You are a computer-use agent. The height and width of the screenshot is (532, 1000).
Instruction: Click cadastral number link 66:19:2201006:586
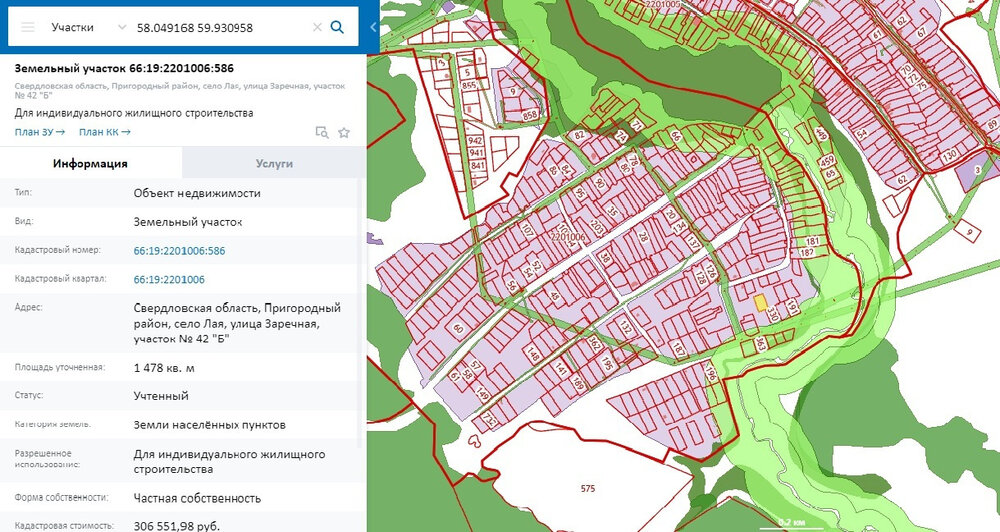[179, 251]
